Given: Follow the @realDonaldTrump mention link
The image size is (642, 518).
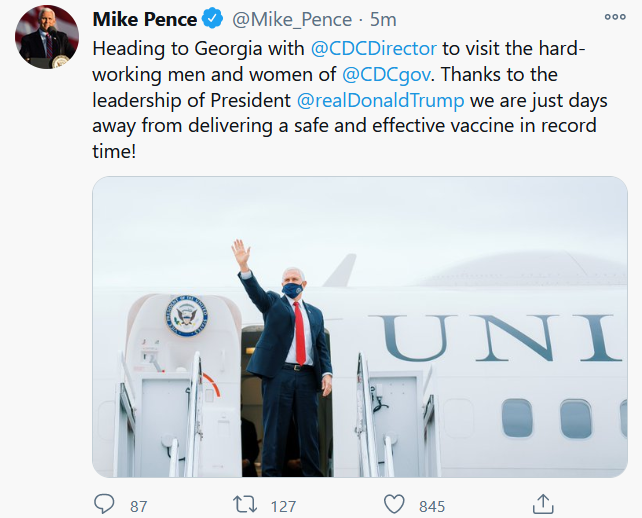Looking at the screenshot, I should [380, 101].
